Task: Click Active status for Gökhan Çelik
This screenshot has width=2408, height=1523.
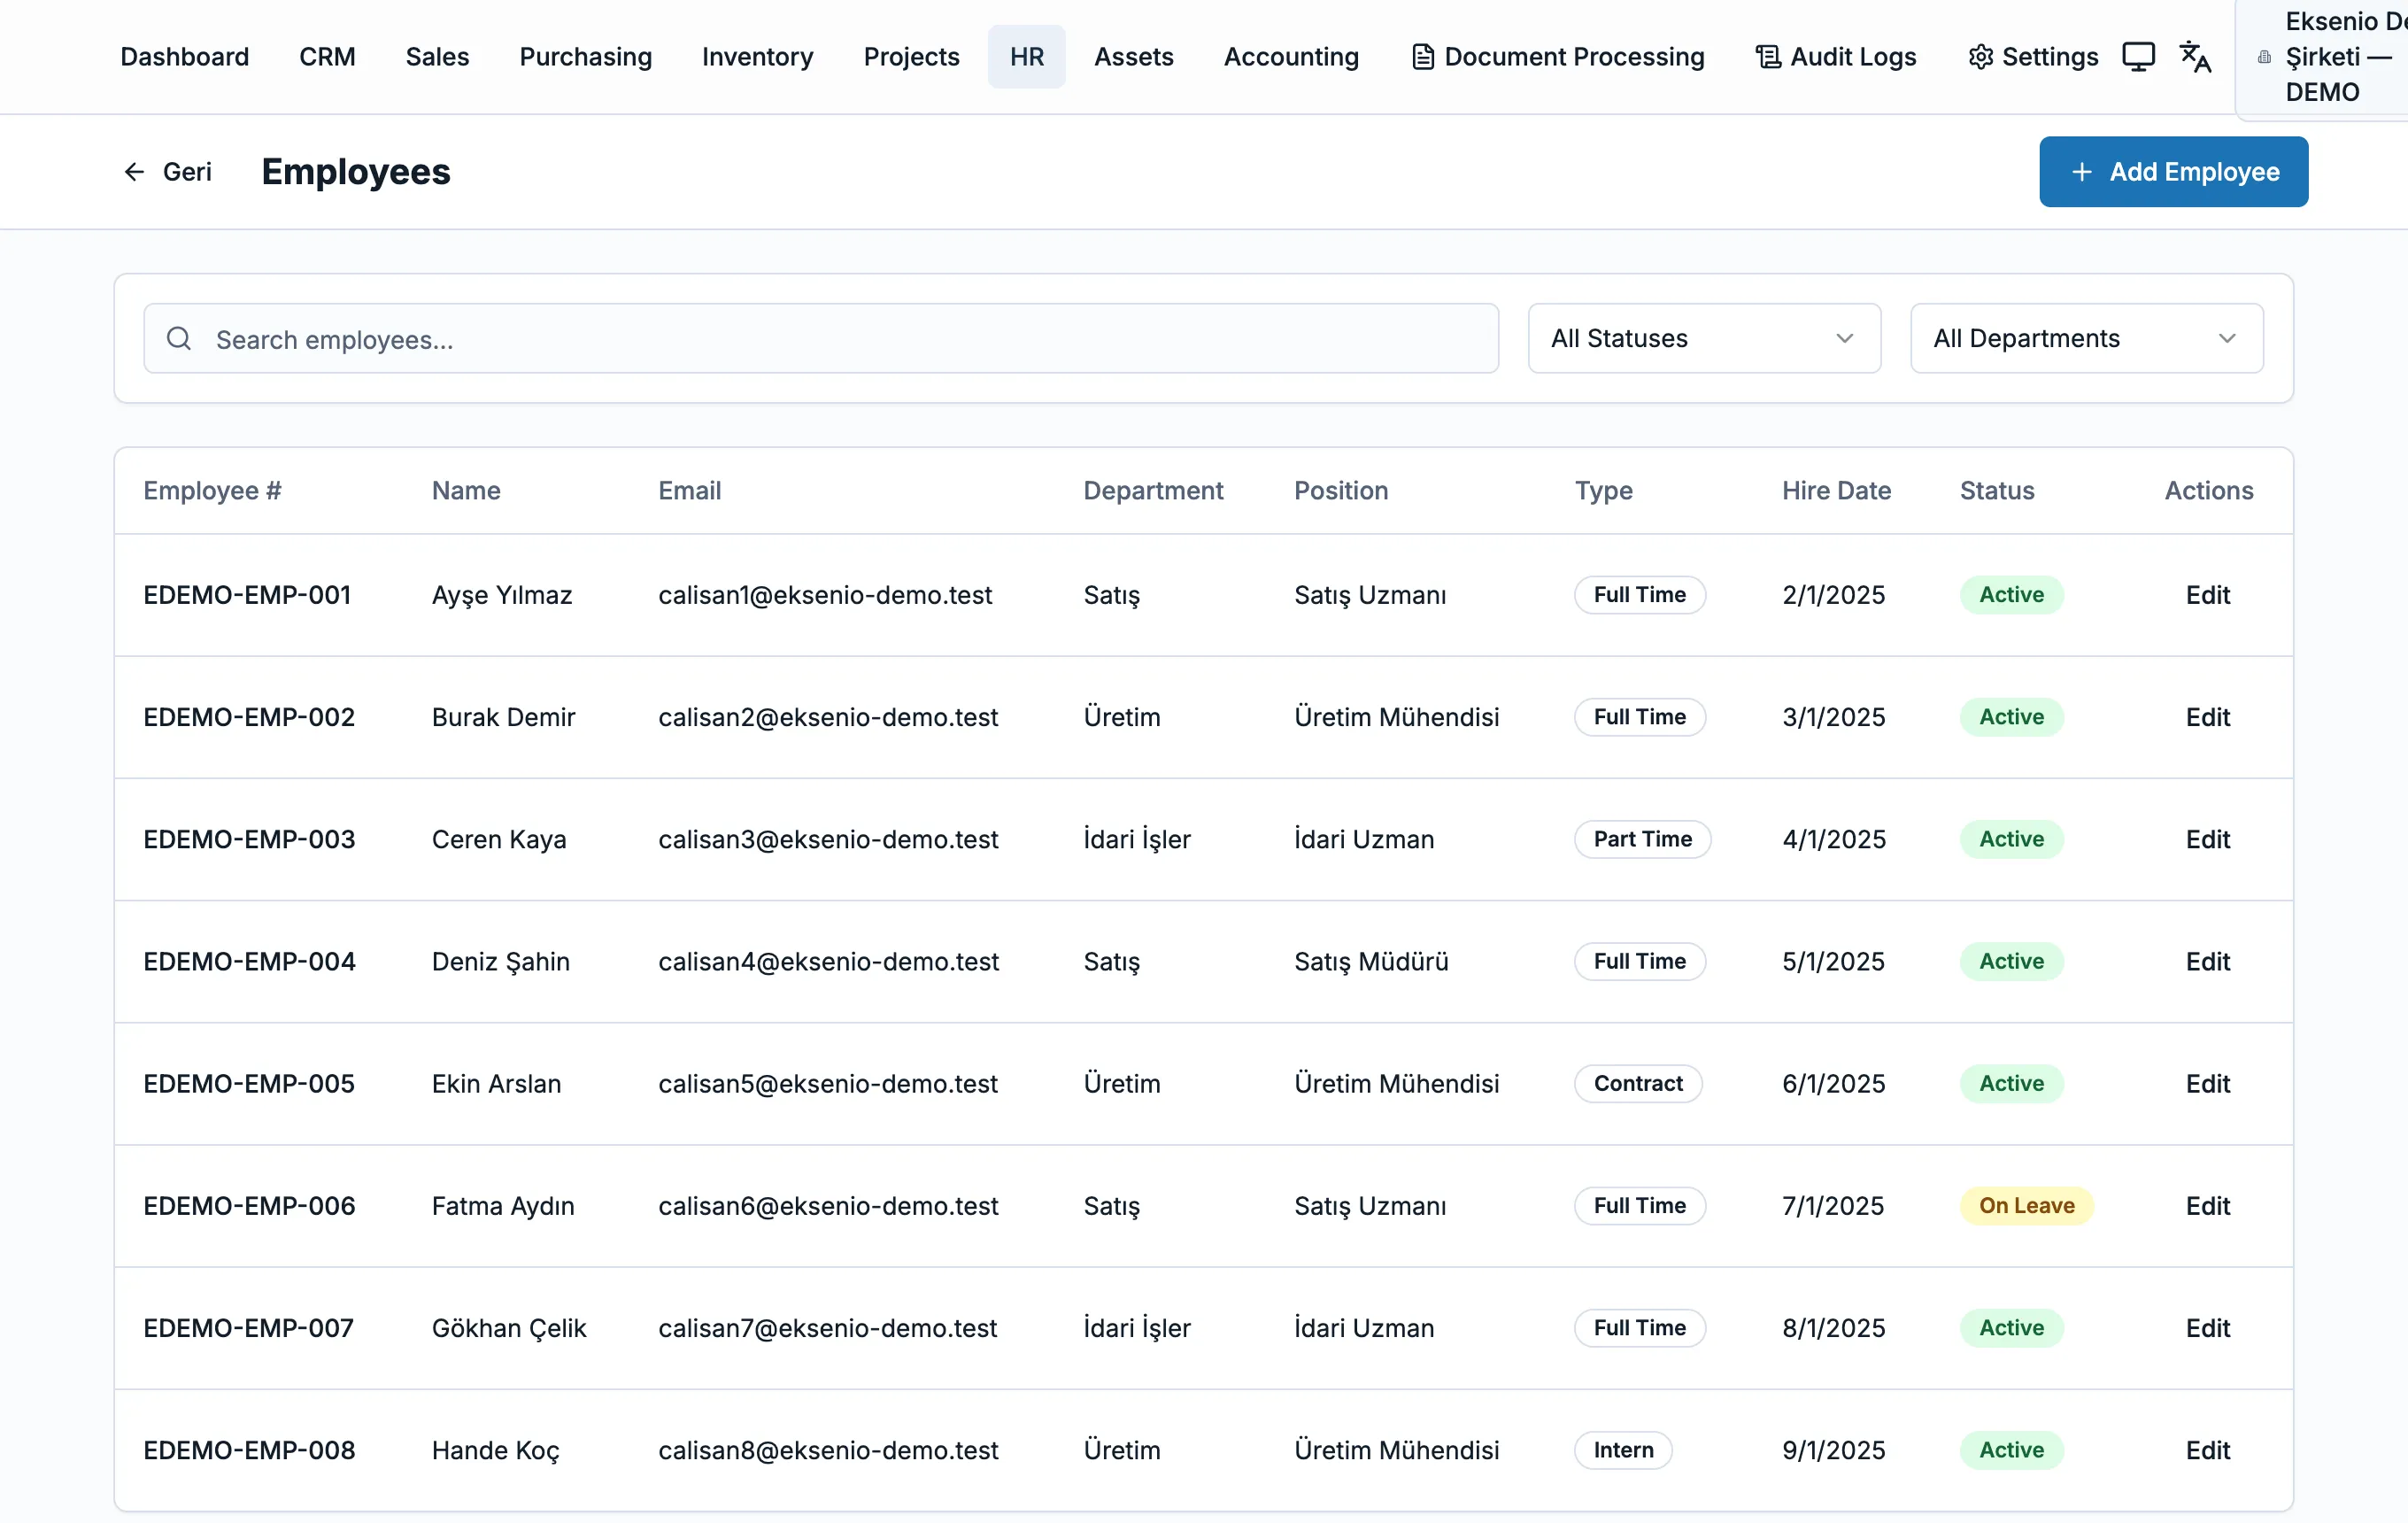Action: pyautogui.click(x=2011, y=1327)
